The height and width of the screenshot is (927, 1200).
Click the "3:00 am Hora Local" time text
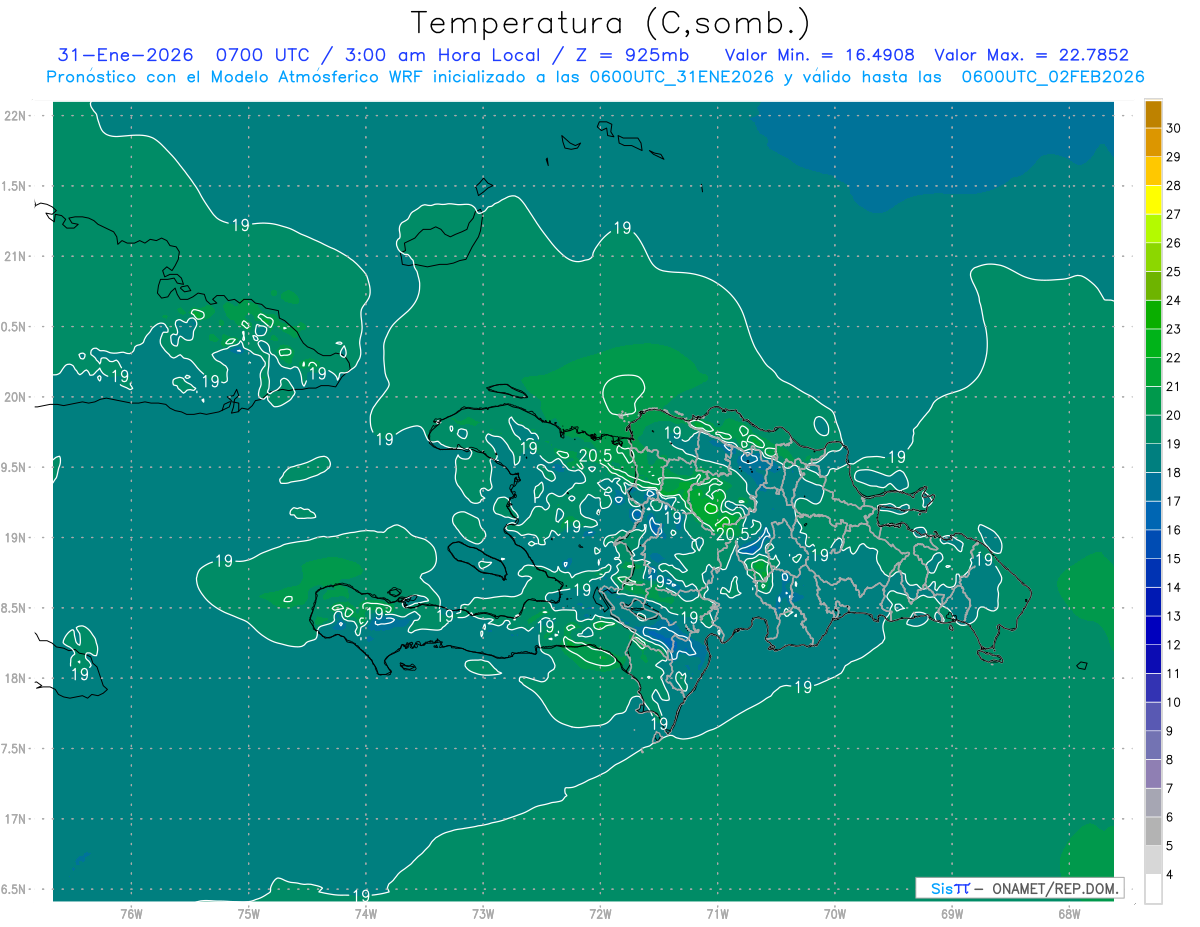pos(464,55)
